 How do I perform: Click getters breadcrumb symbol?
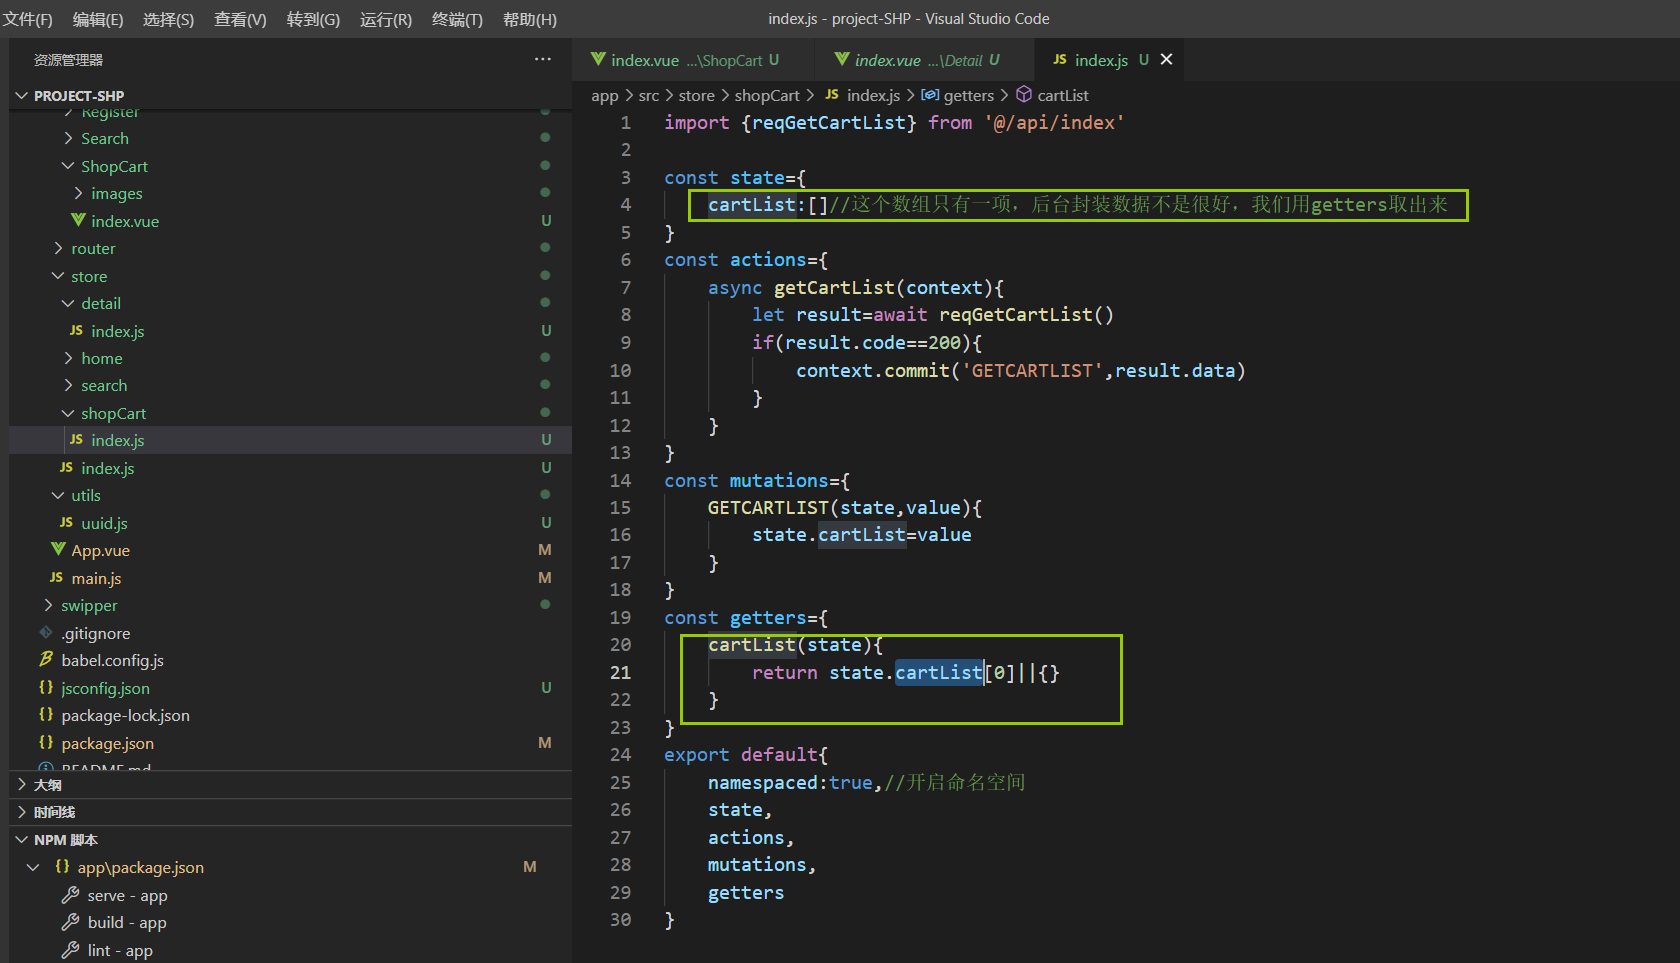[x=969, y=96]
